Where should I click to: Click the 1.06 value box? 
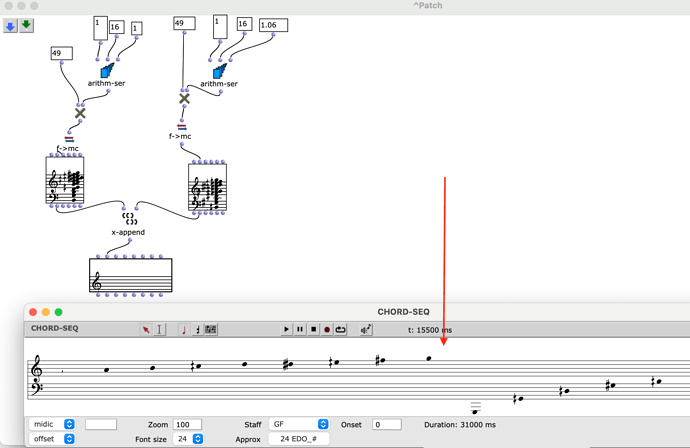click(273, 25)
